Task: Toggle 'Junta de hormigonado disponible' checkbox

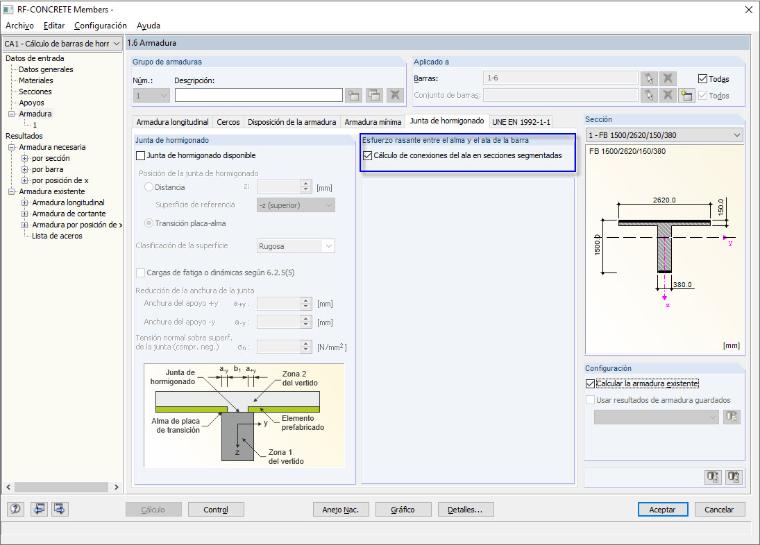Action: point(141,156)
